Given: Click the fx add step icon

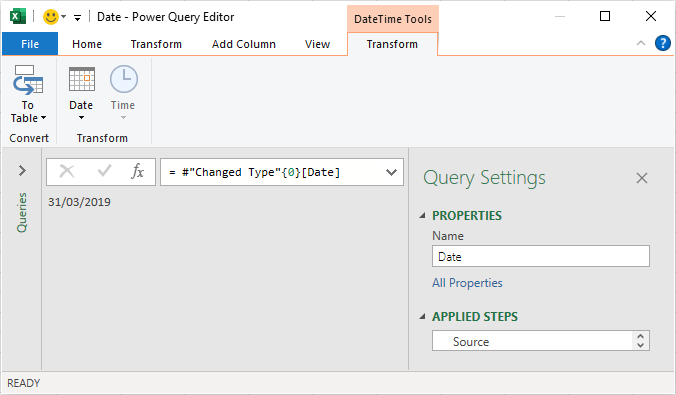Looking at the screenshot, I should tap(138, 171).
